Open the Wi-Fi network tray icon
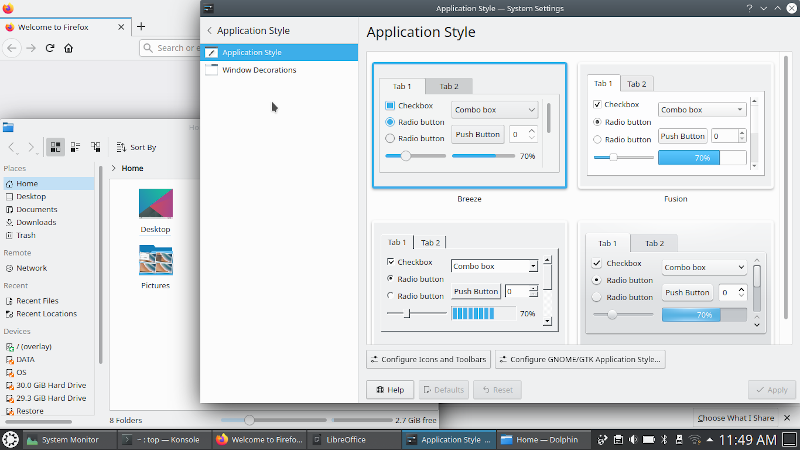 tap(695, 439)
